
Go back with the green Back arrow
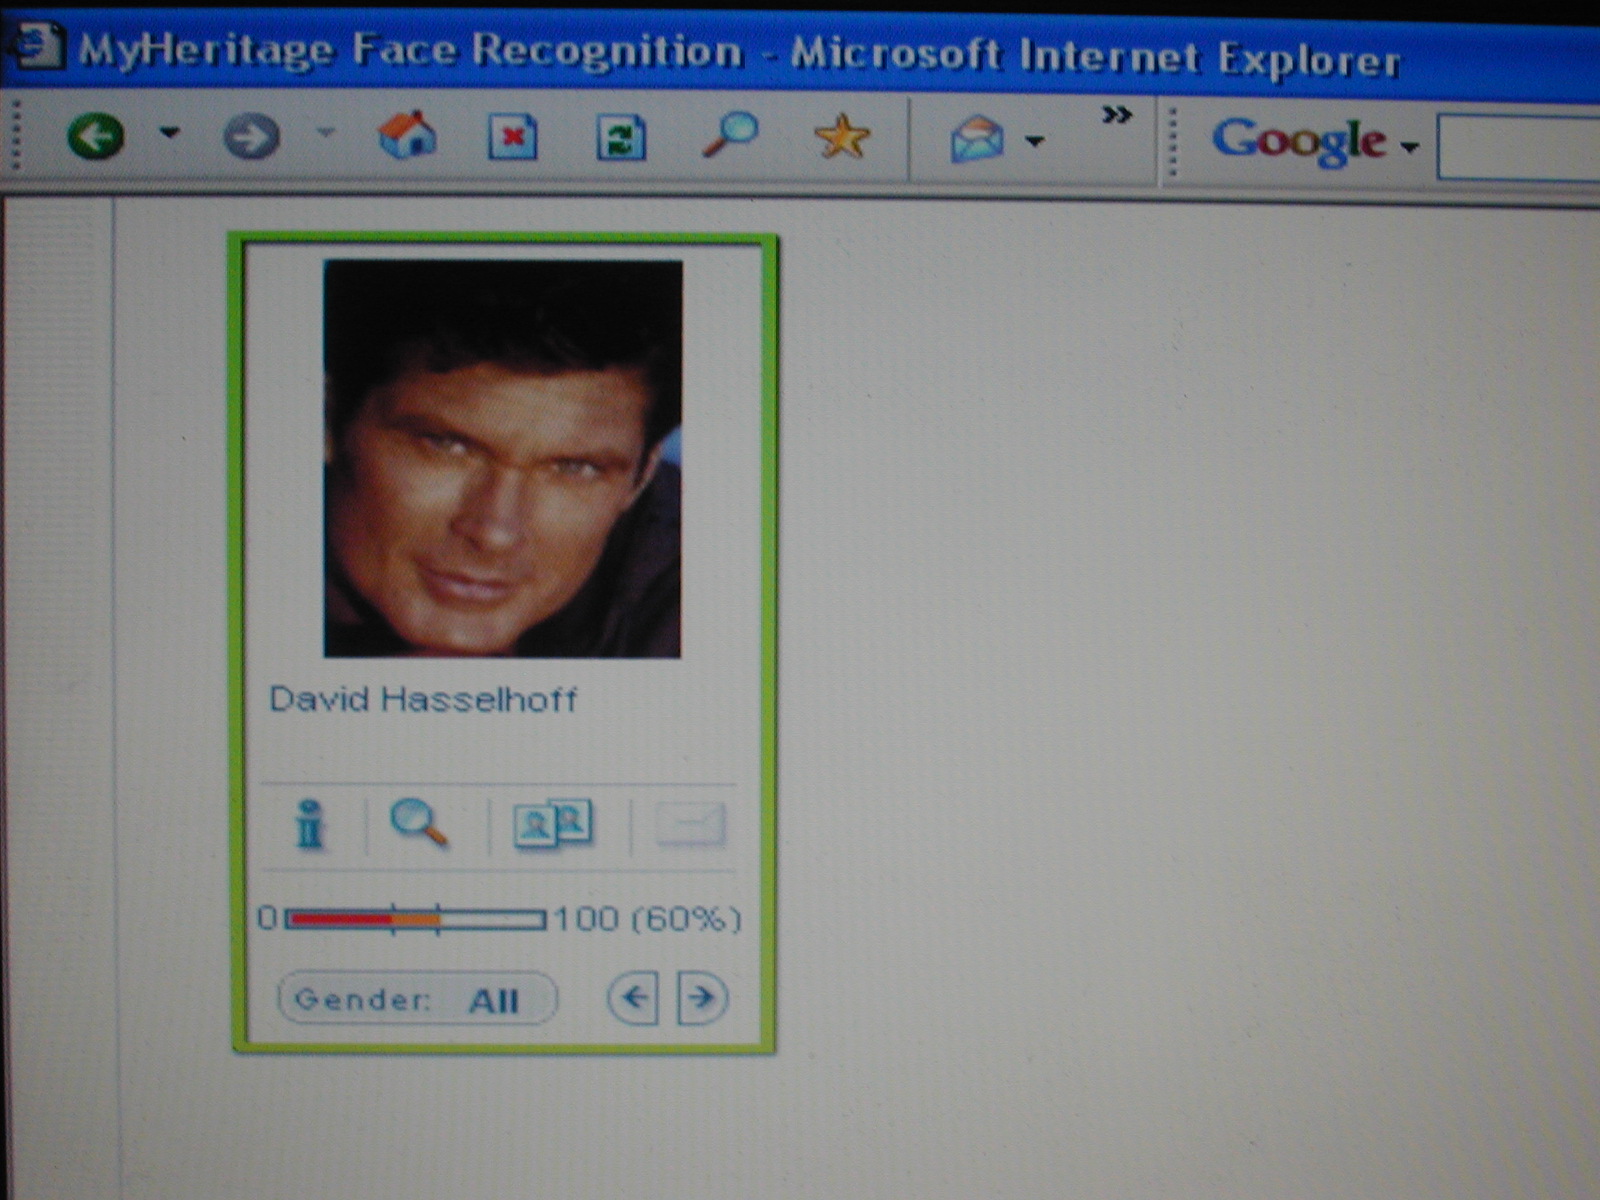pyautogui.click(x=96, y=135)
